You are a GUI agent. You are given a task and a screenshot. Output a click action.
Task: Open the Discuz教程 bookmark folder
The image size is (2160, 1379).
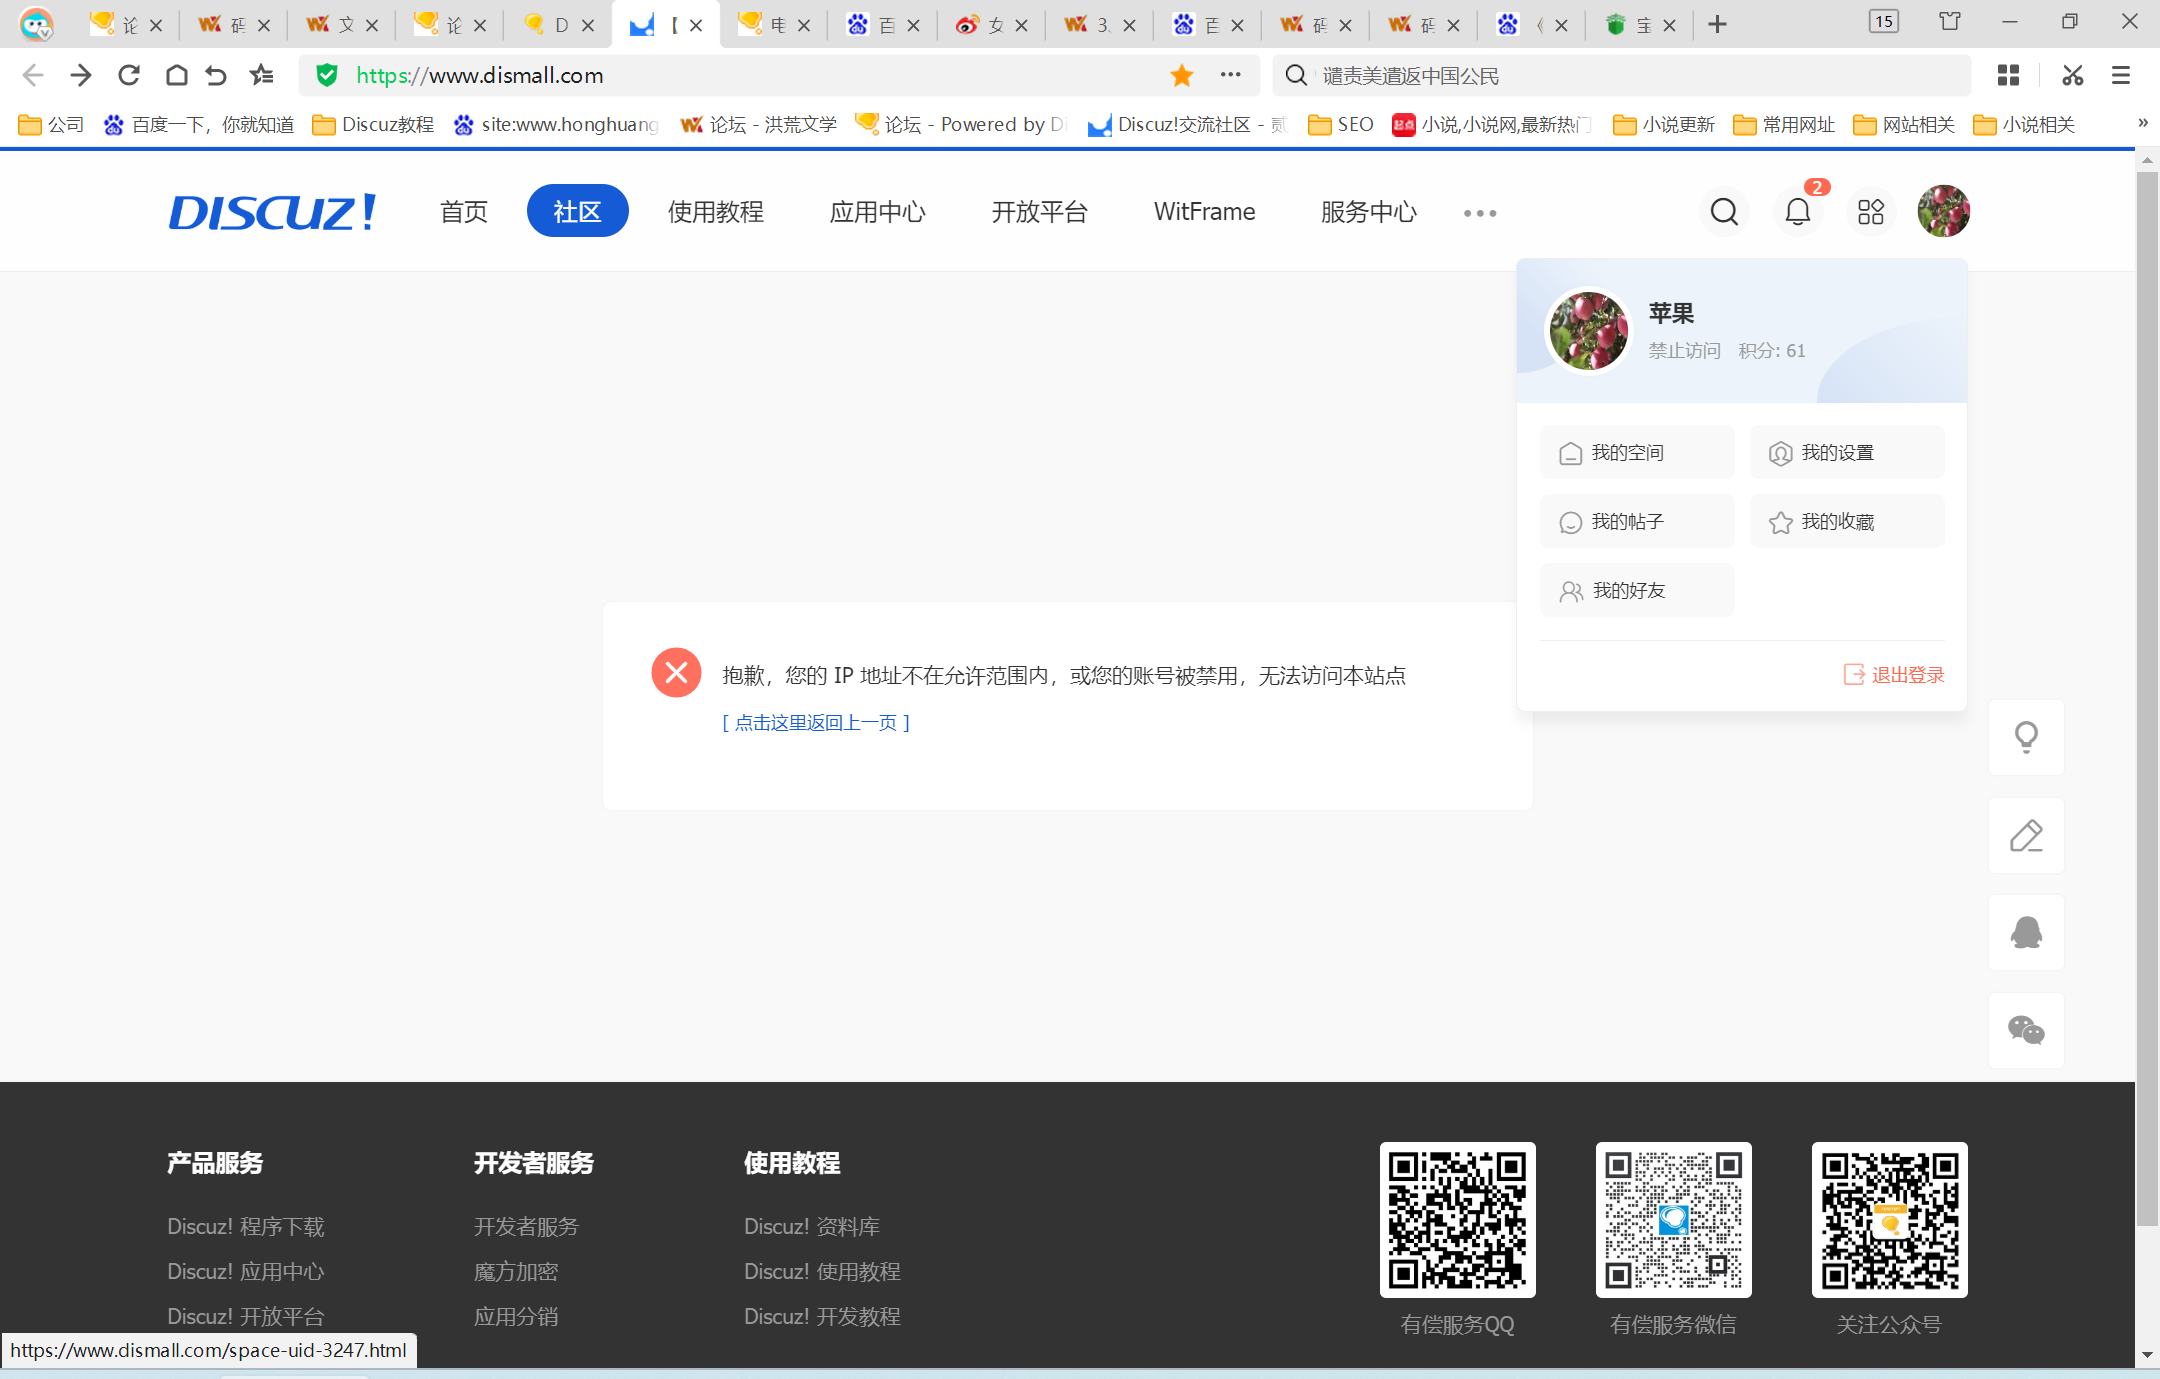click(x=374, y=124)
